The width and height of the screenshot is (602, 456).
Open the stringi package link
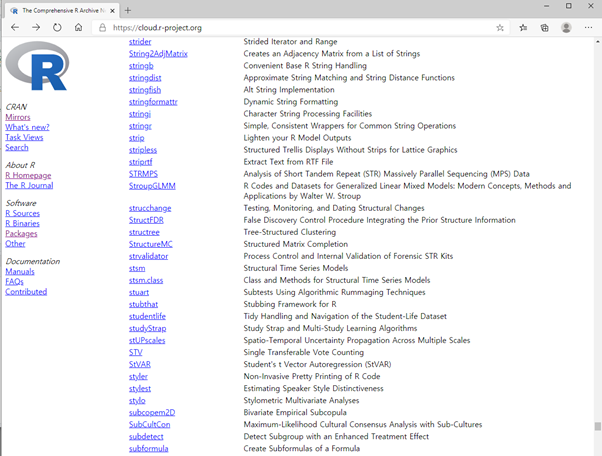click(x=140, y=114)
